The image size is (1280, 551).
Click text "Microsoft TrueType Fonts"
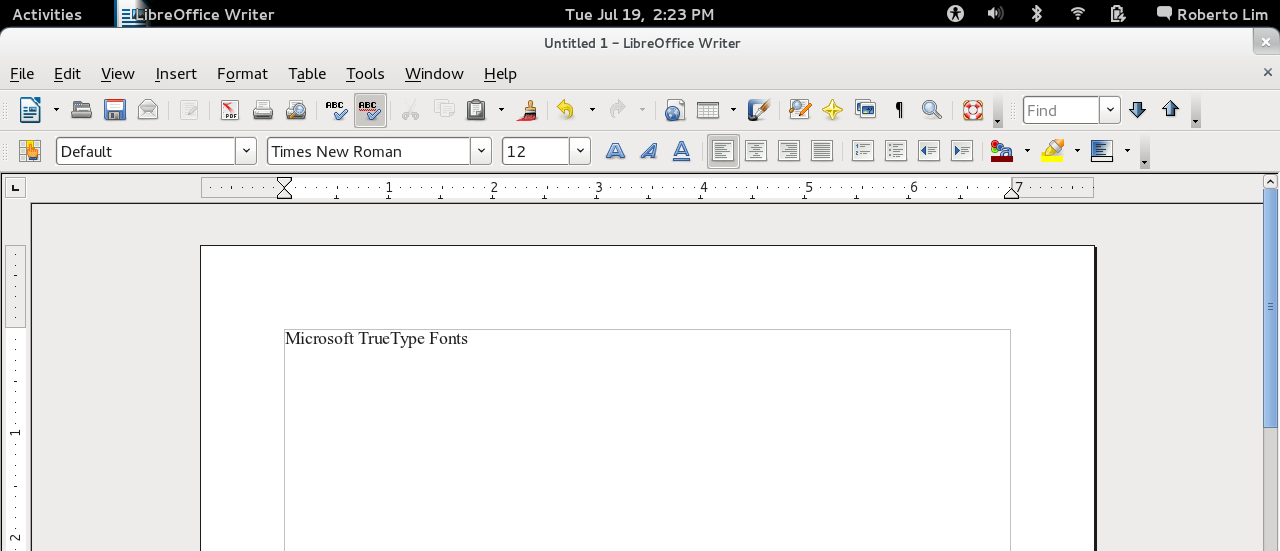(x=376, y=339)
